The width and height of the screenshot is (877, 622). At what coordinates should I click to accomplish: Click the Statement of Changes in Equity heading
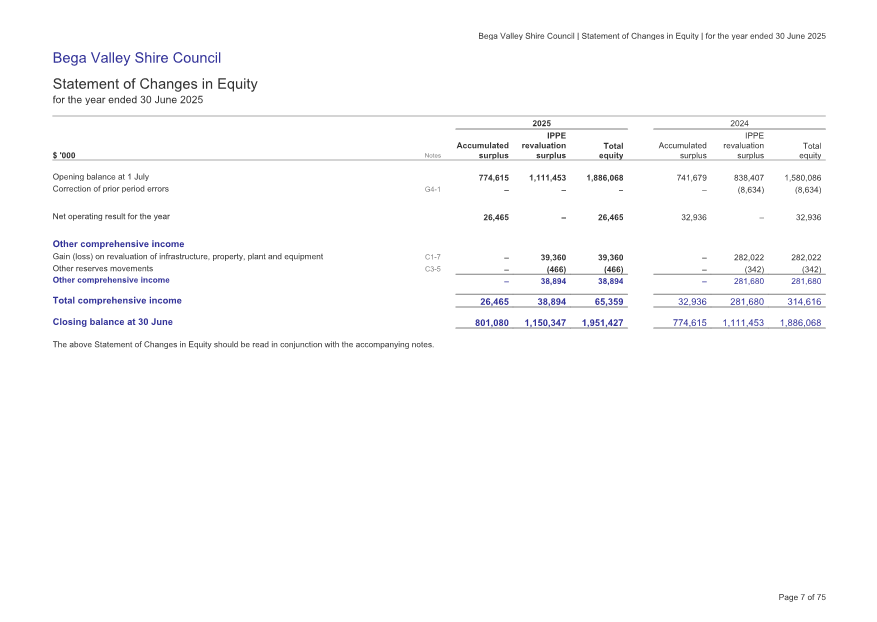[155, 84]
